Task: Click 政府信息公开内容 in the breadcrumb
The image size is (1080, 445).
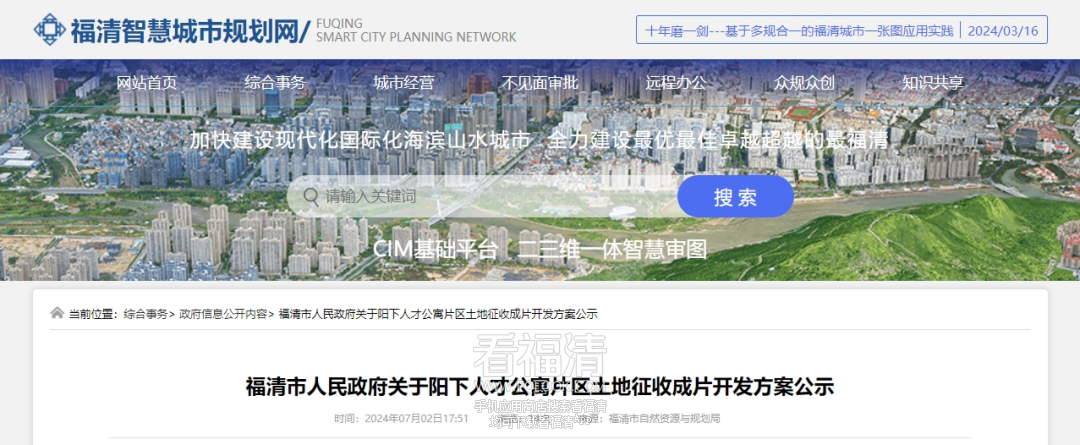Action: click(223, 314)
